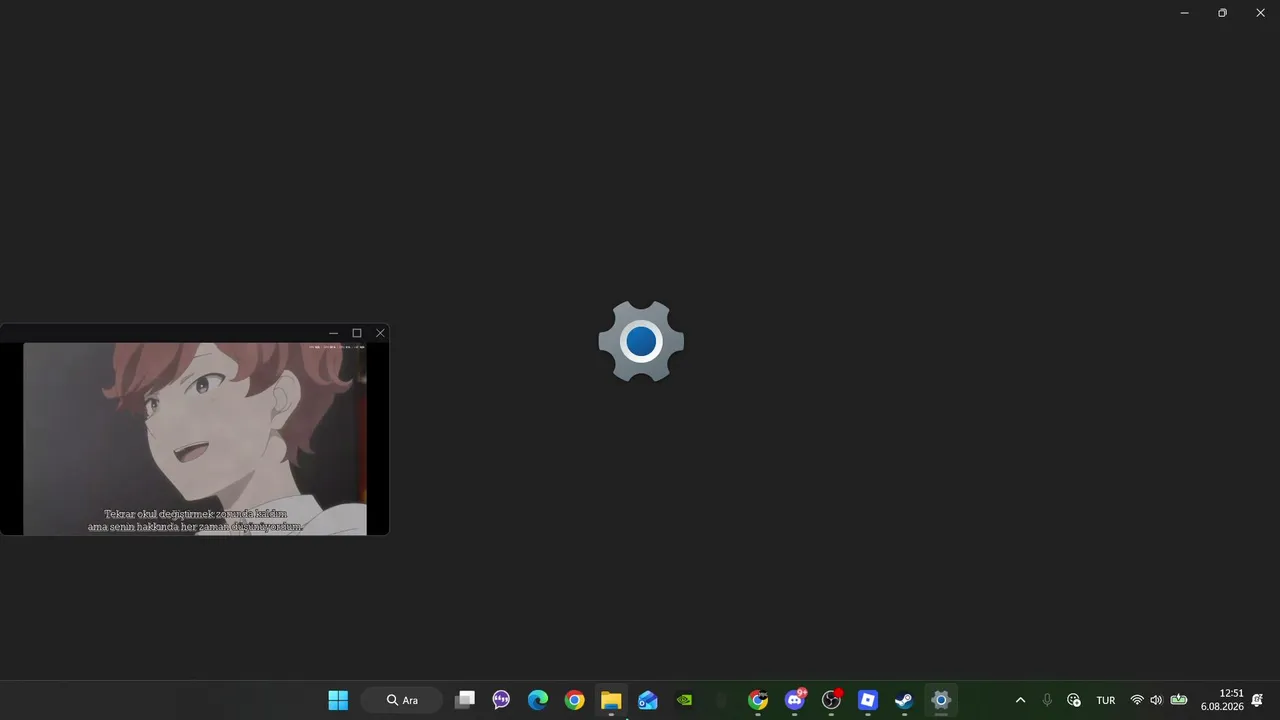Open the volume speaker control
The width and height of the screenshot is (1280, 720).
[x=1157, y=700]
